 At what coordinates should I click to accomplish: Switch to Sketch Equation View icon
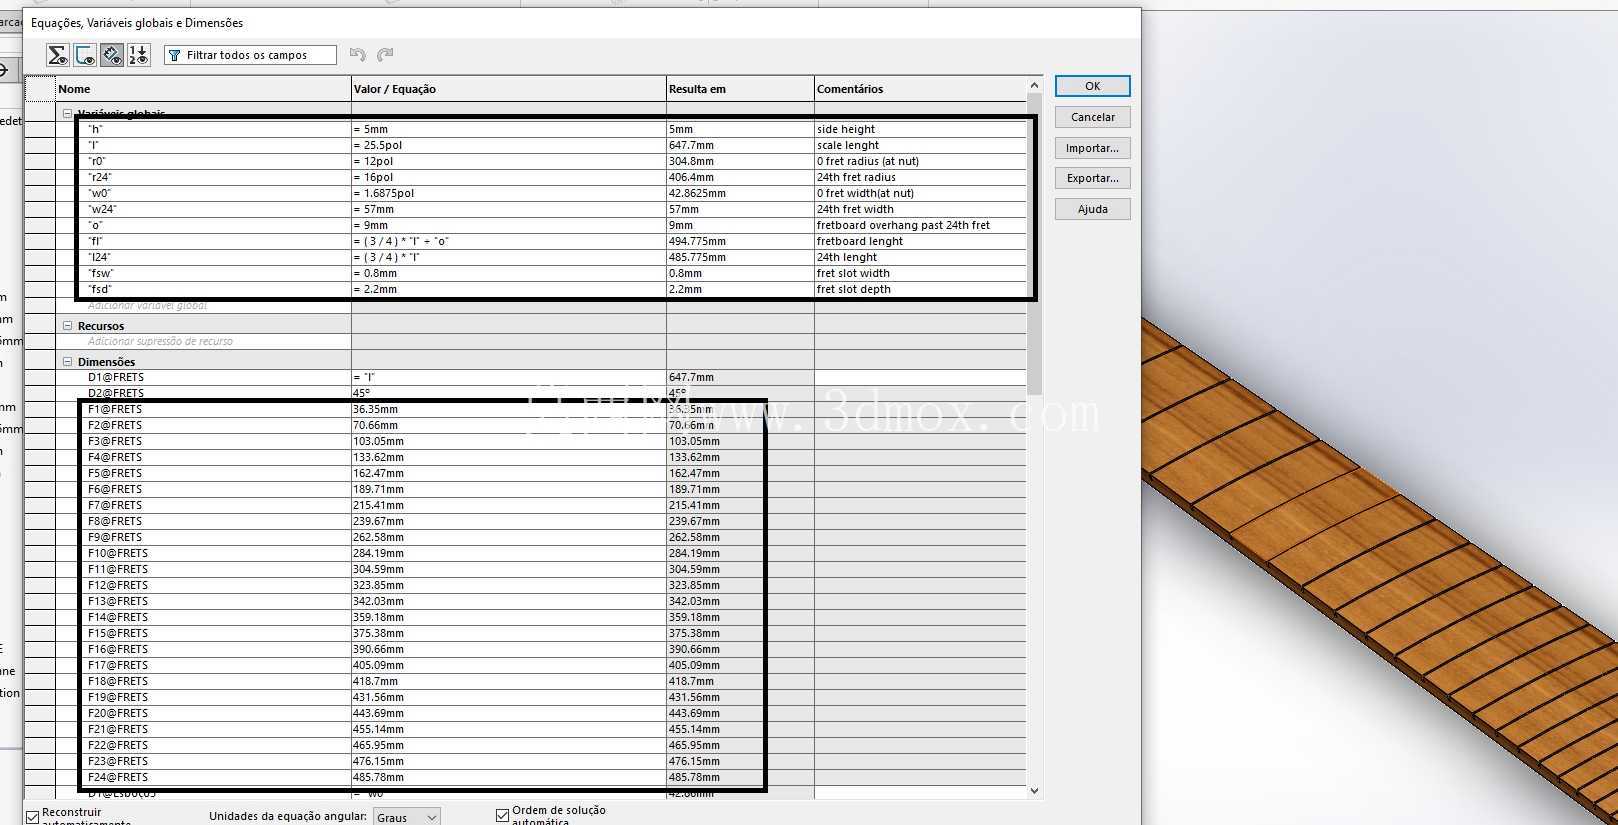tap(85, 55)
